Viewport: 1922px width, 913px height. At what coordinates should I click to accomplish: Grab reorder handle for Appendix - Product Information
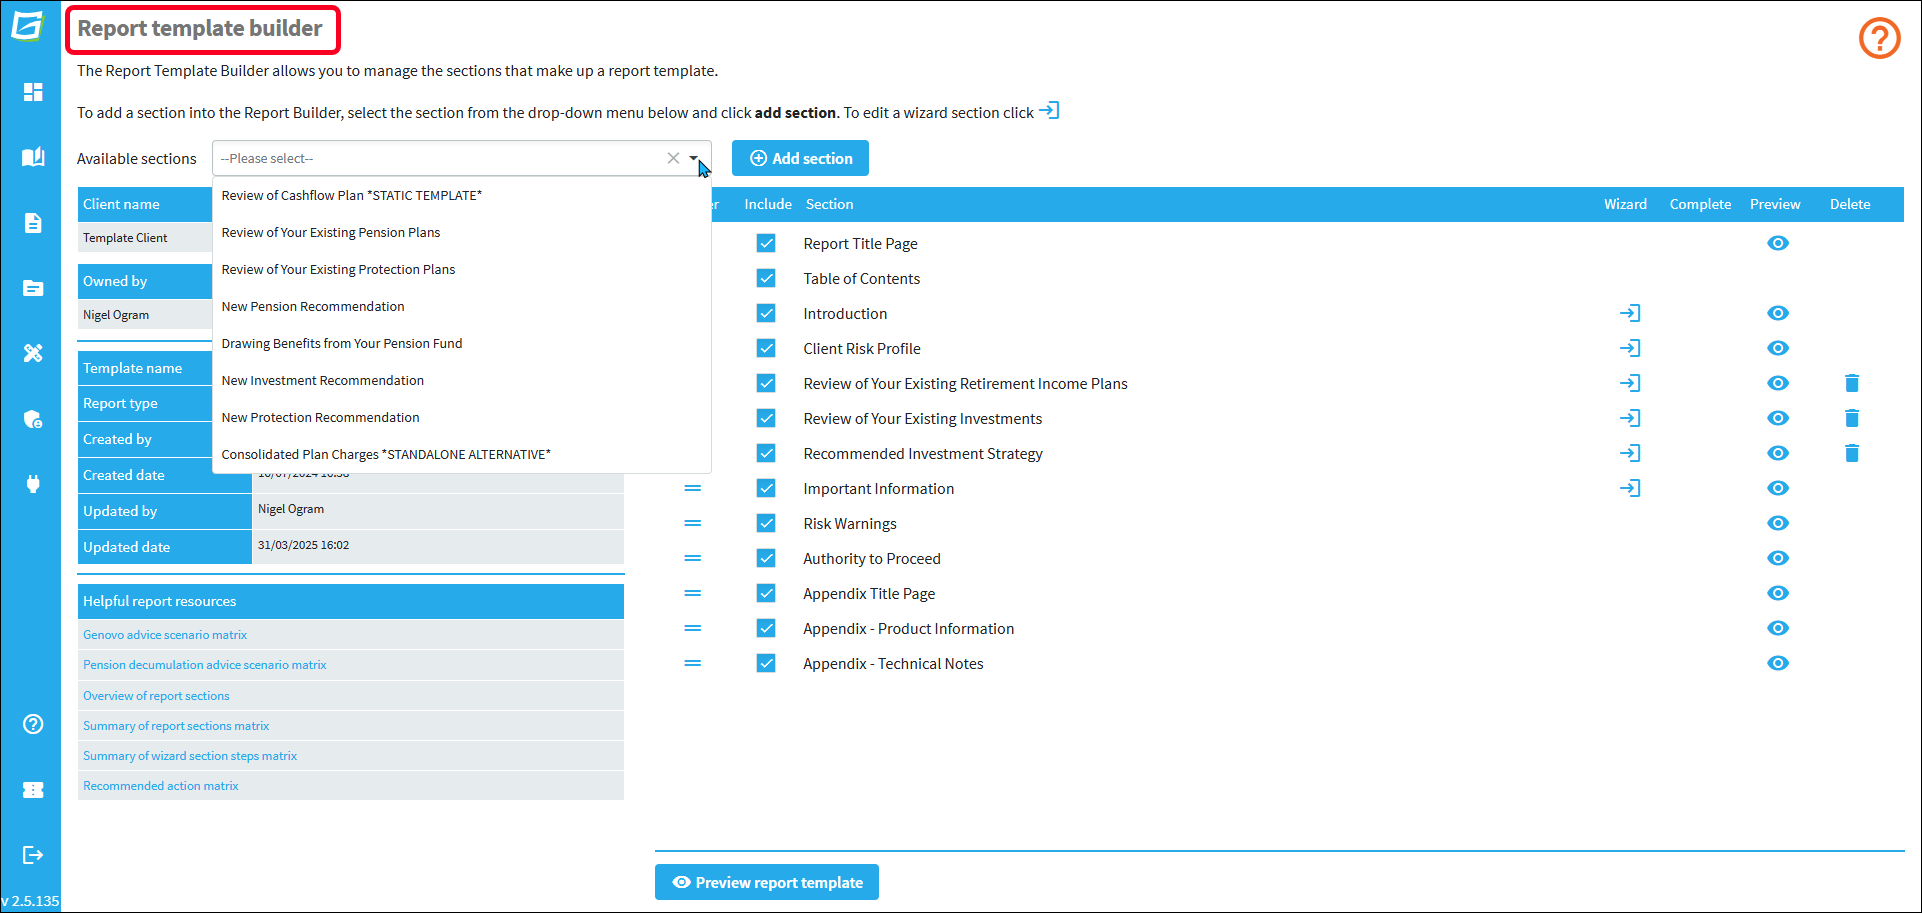pyautogui.click(x=692, y=628)
